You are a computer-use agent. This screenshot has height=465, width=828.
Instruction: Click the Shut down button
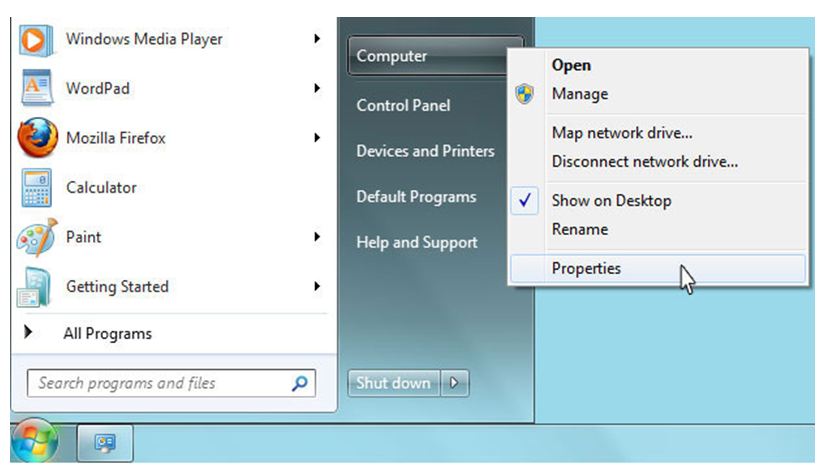pos(393,383)
